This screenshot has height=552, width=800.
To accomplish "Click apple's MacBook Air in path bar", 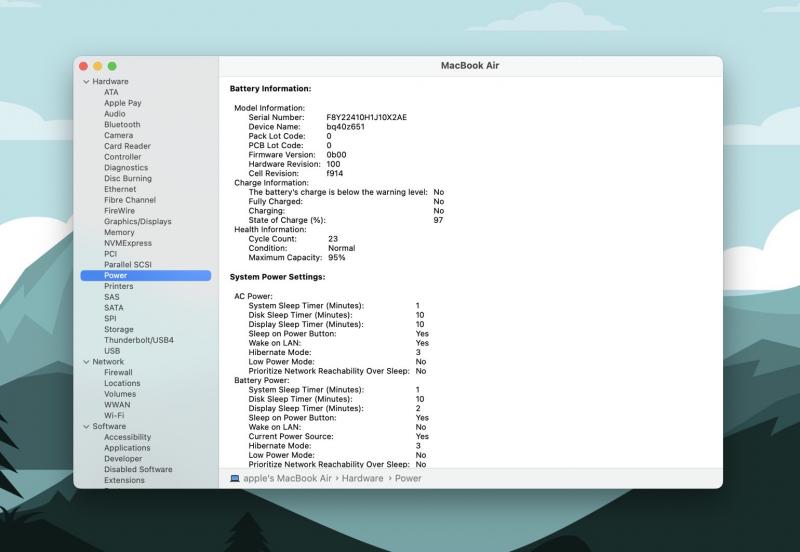I will point(287,479).
